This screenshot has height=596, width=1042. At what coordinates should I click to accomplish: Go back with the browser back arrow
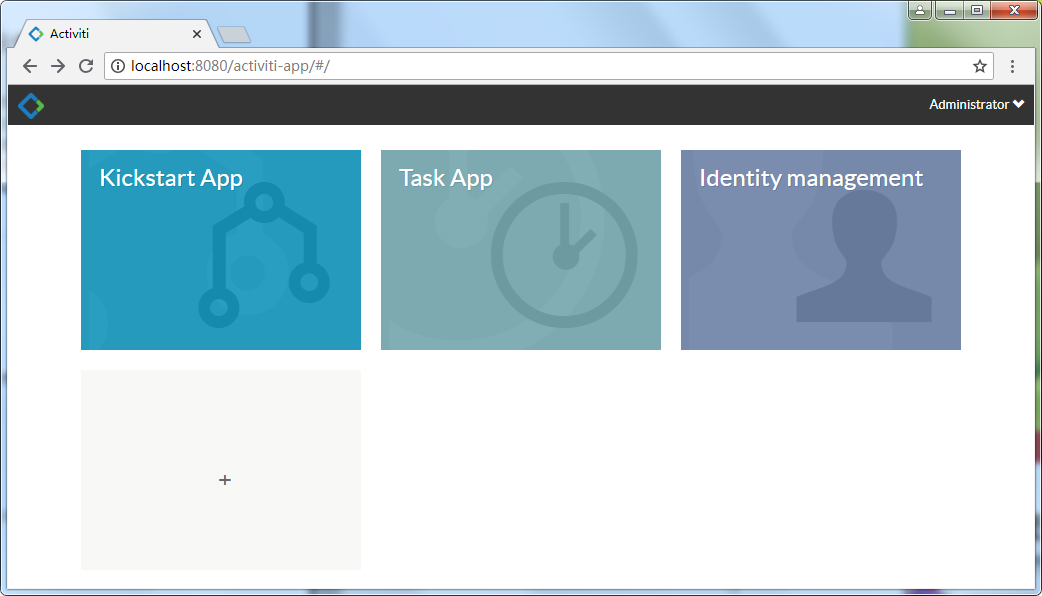point(30,66)
